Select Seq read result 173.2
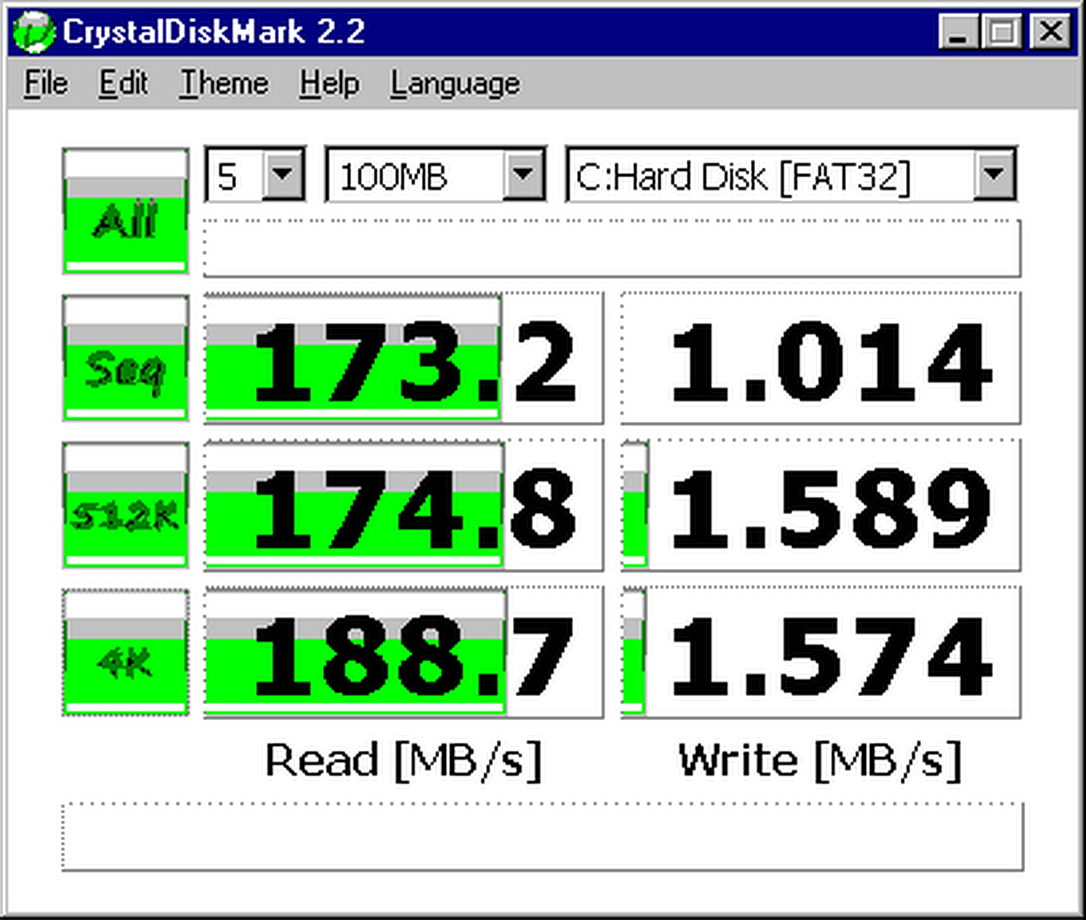Image resolution: width=1086 pixels, height=920 pixels. pos(404,358)
